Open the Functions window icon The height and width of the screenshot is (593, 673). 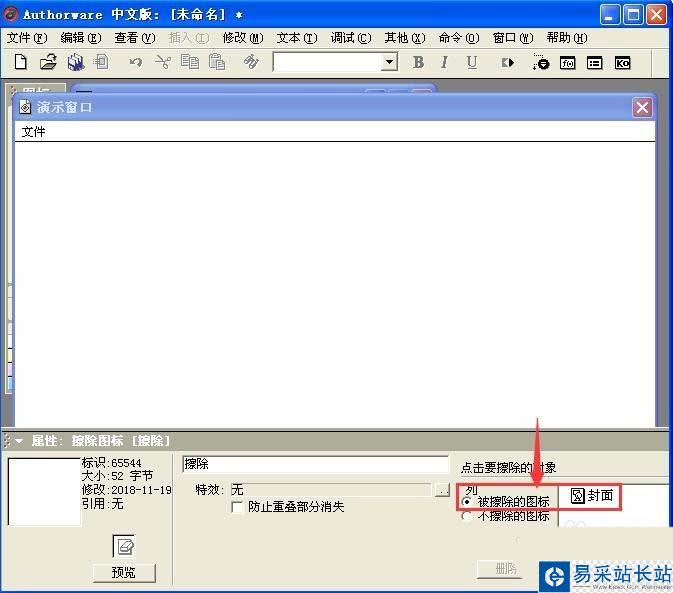click(x=567, y=63)
